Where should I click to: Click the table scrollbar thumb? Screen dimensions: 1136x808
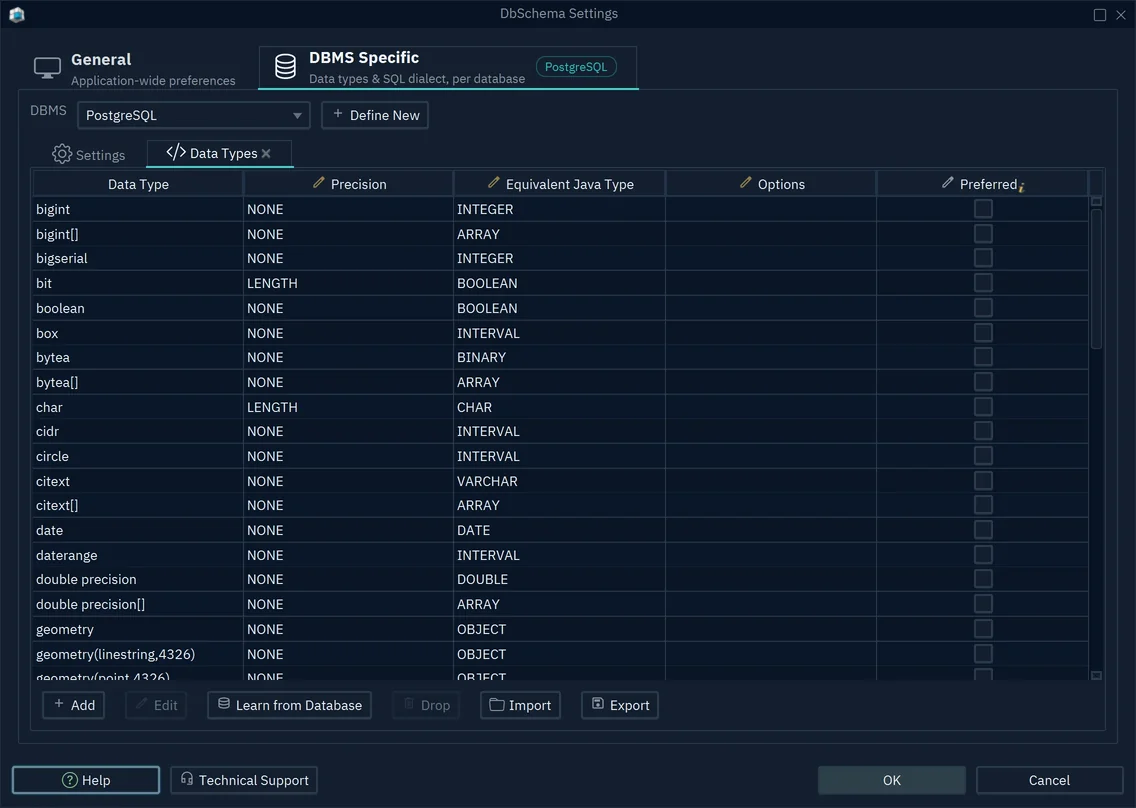click(1096, 278)
